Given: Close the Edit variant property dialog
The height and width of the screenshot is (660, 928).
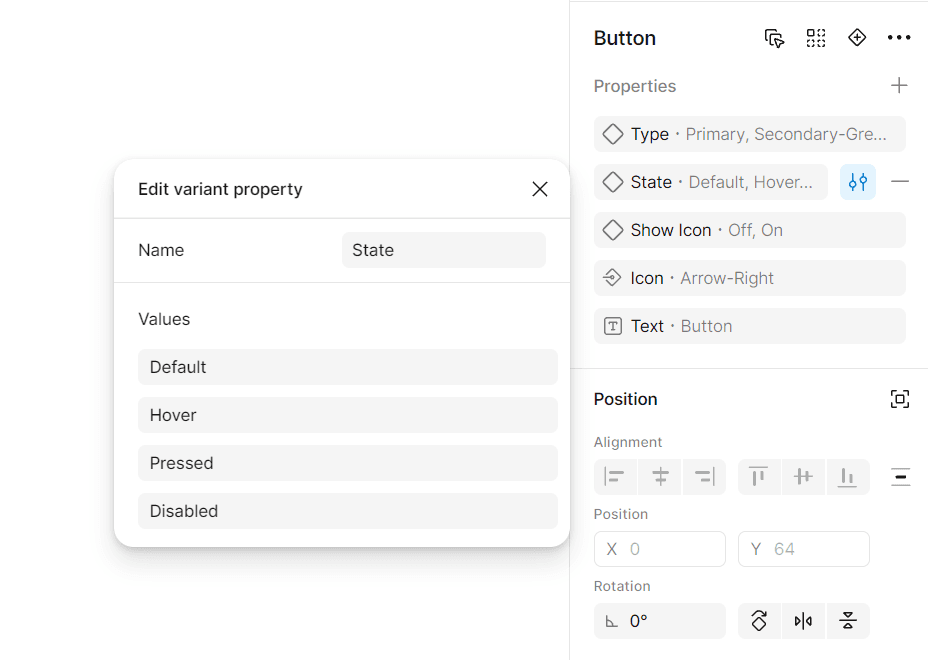Looking at the screenshot, I should pos(540,189).
